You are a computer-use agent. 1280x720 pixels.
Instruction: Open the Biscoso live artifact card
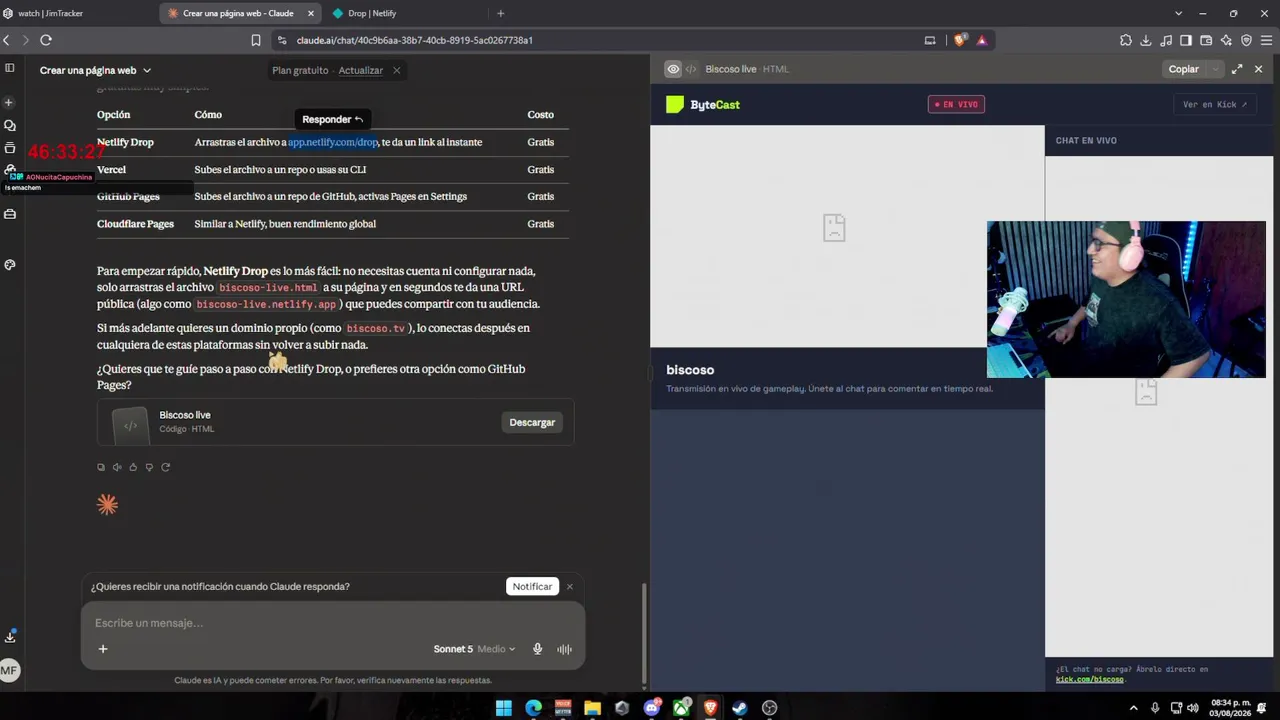point(336,422)
